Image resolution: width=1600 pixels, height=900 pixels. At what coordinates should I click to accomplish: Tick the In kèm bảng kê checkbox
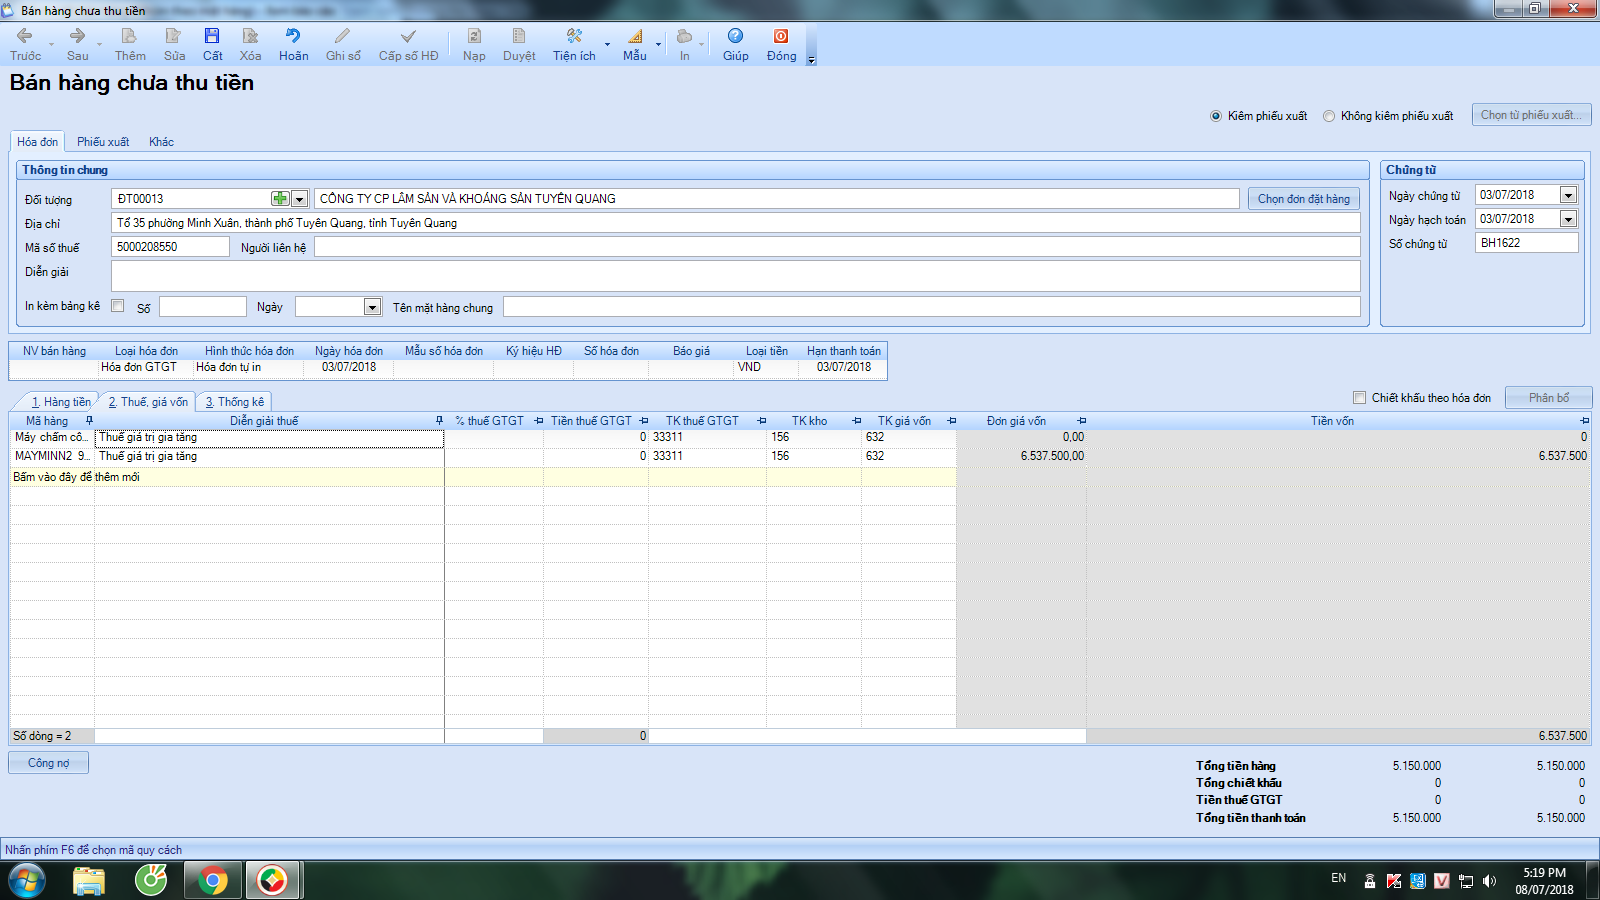[118, 306]
